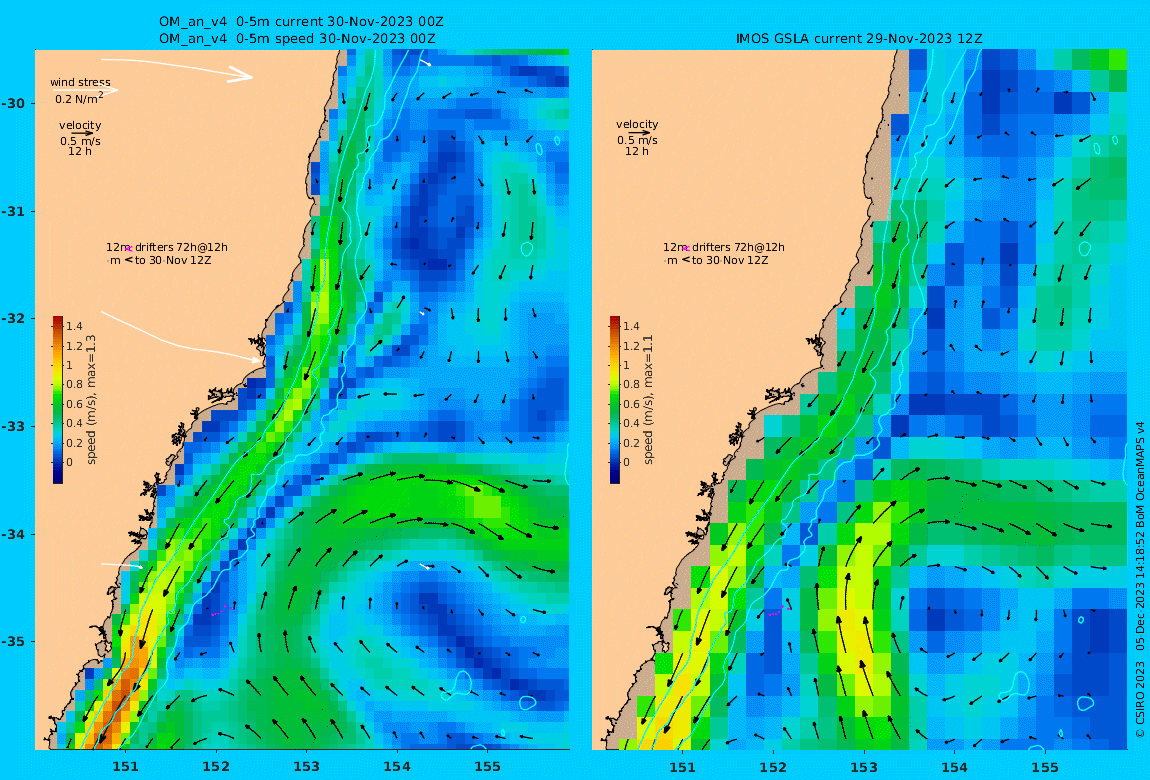This screenshot has width=1150, height=780.
Task: Click 'to 30 Nov 12Z' in the IMOS GSLA panel
Action: coord(730,260)
